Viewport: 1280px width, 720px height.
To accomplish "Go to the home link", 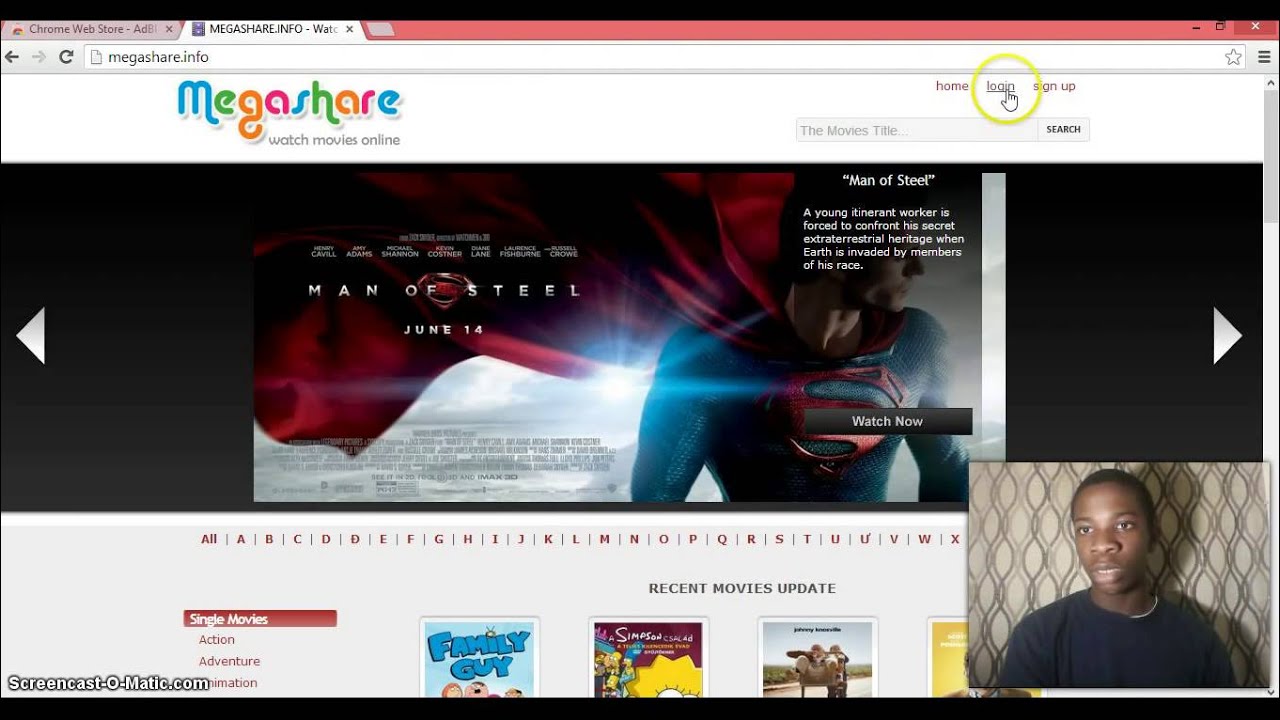I will [x=951, y=86].
